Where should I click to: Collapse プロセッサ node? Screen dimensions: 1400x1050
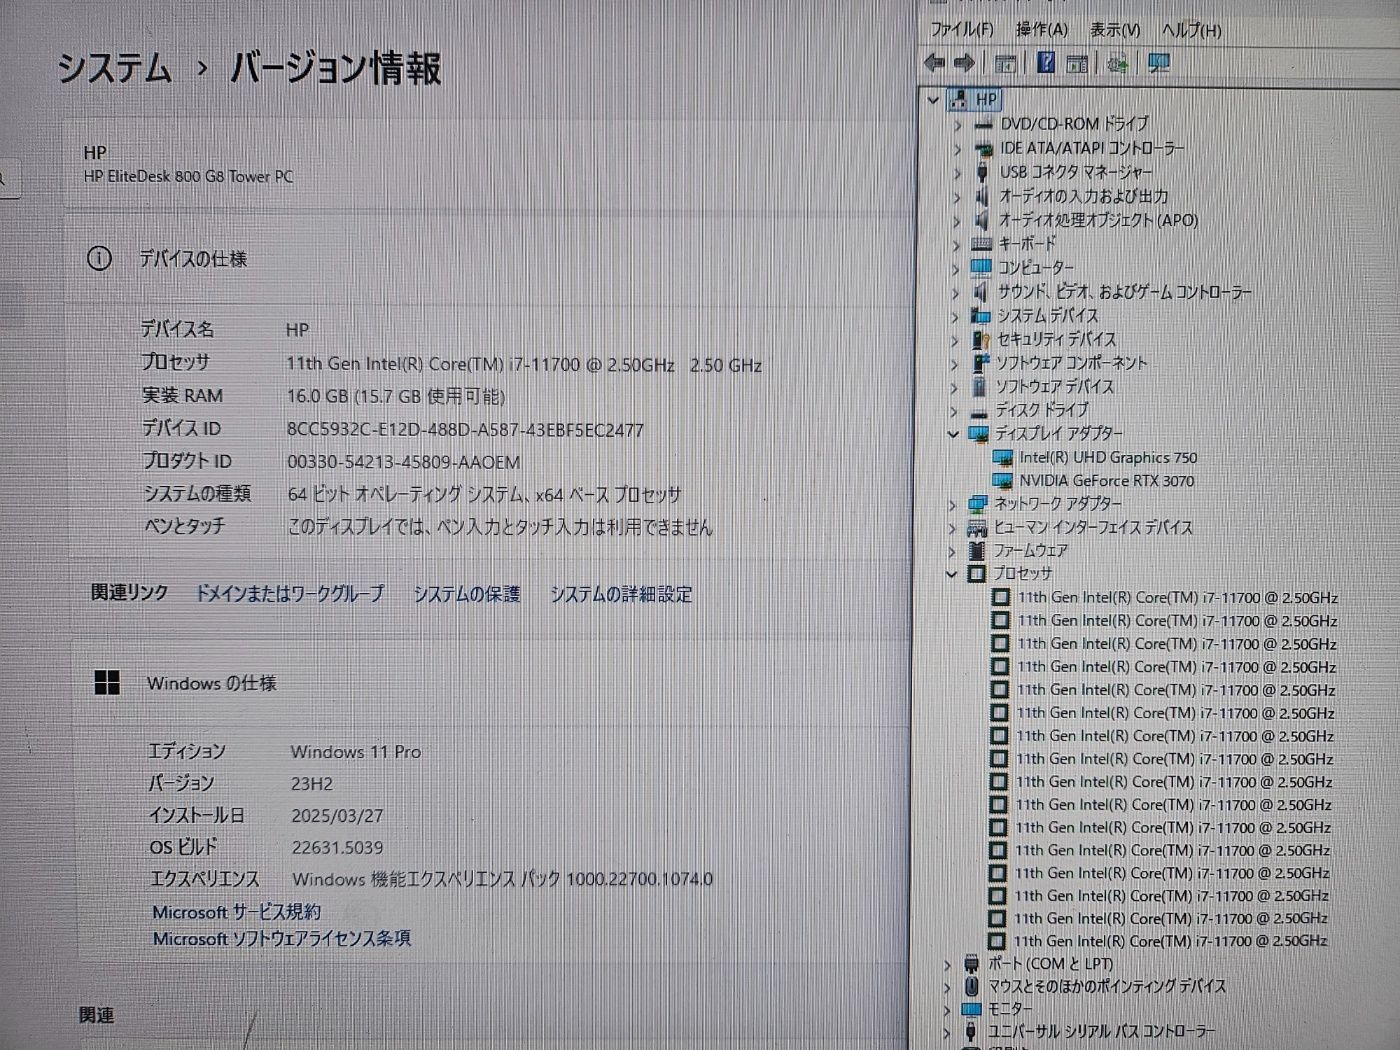(x=951, y=574)
